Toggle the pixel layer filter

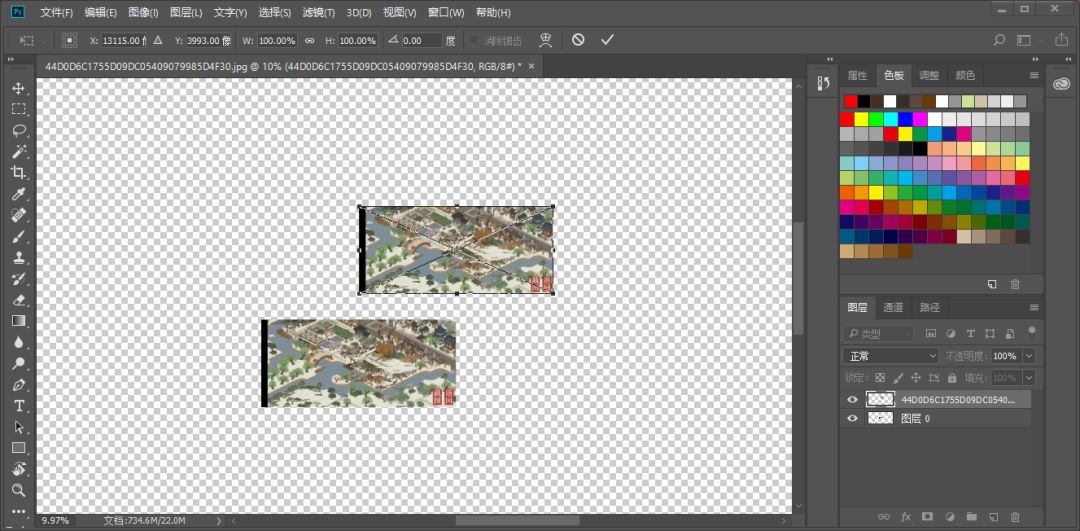[931, 333]
